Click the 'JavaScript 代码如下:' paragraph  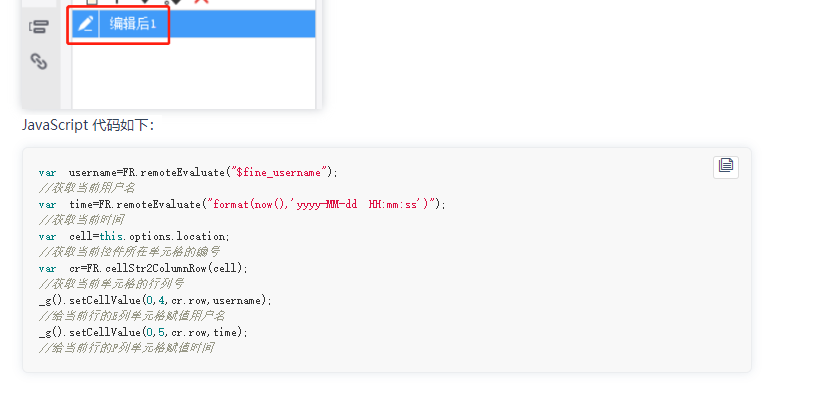point(88,126)
